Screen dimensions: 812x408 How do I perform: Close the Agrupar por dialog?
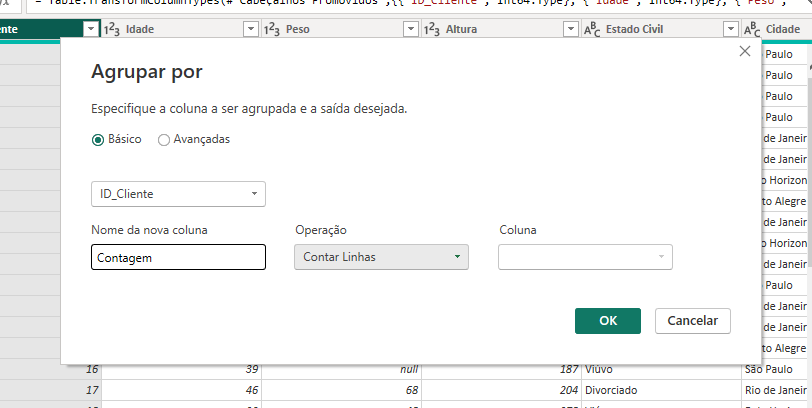pyautogui.click(x=745, y=51)
